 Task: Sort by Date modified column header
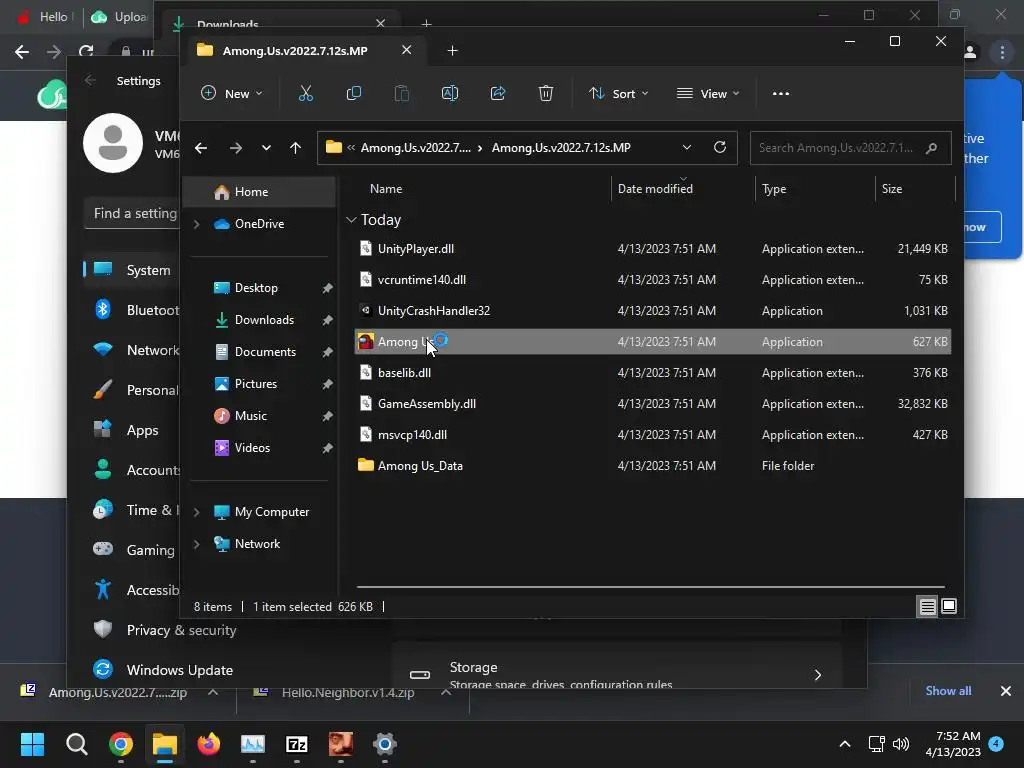pyautogui.click(x=655, y=189)
